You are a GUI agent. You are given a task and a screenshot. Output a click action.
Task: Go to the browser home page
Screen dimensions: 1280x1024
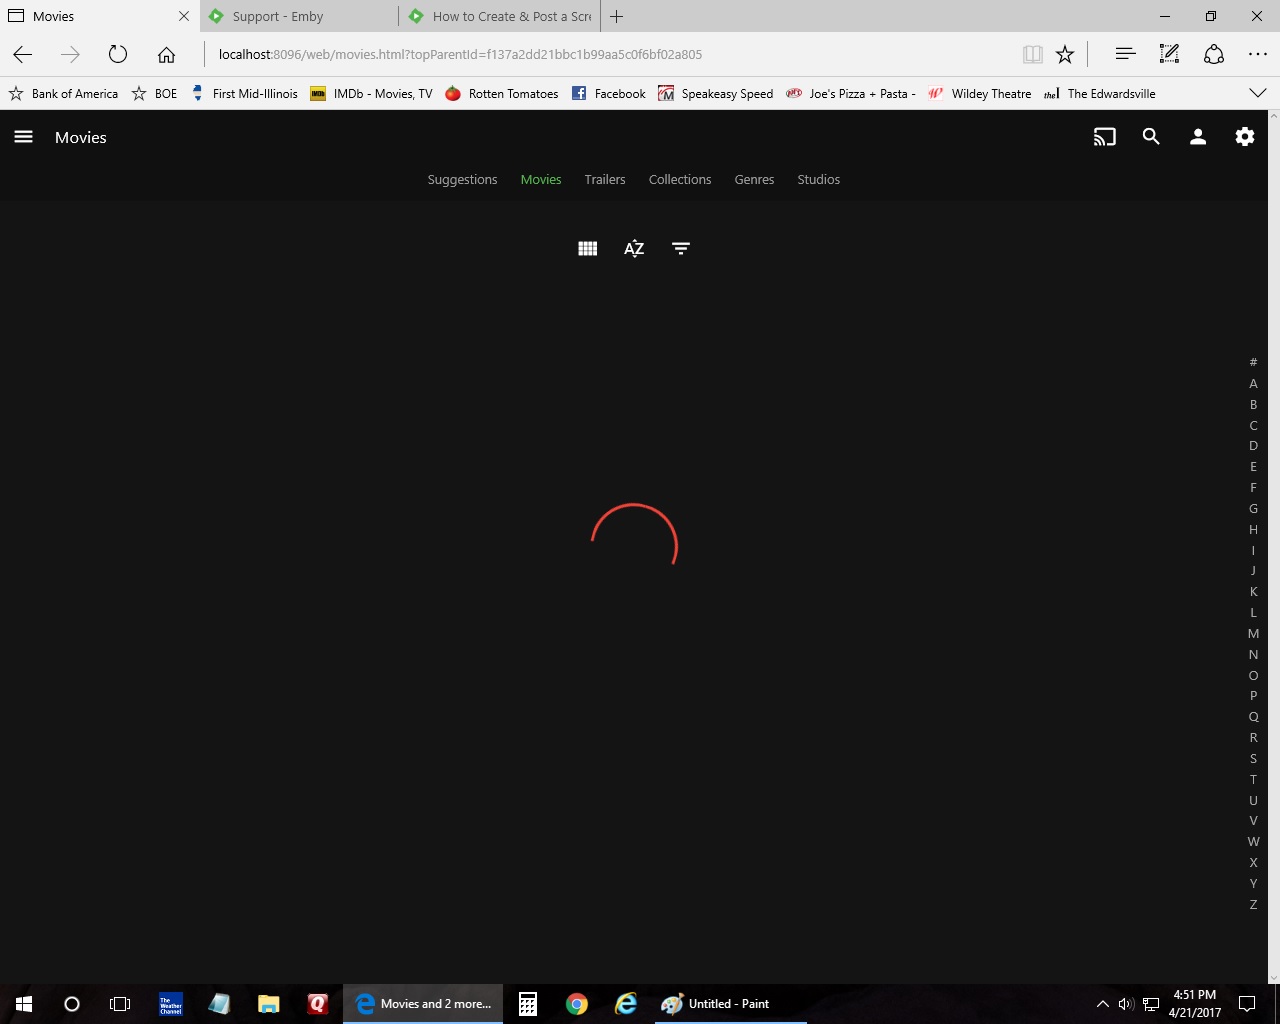click(166, 54)
